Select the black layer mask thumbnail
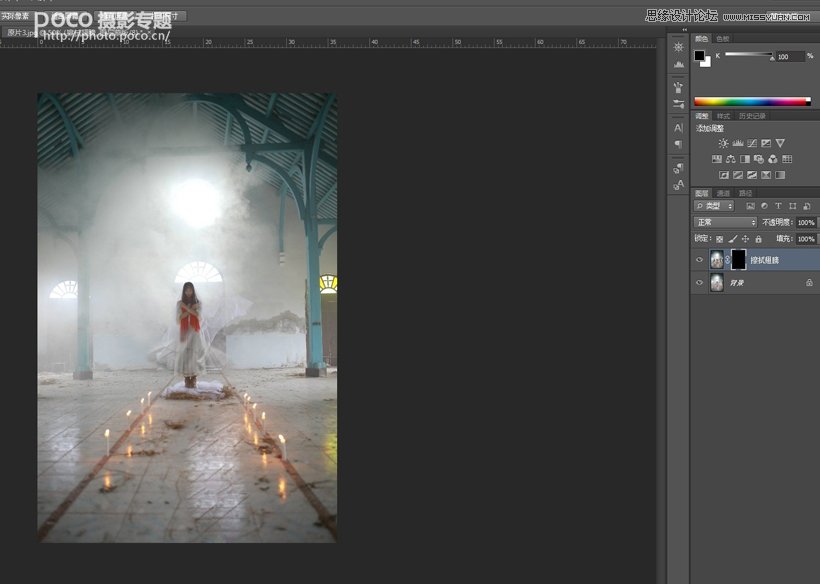The height and width of the screenshot is (584, 820). click(x=738, y=259)
